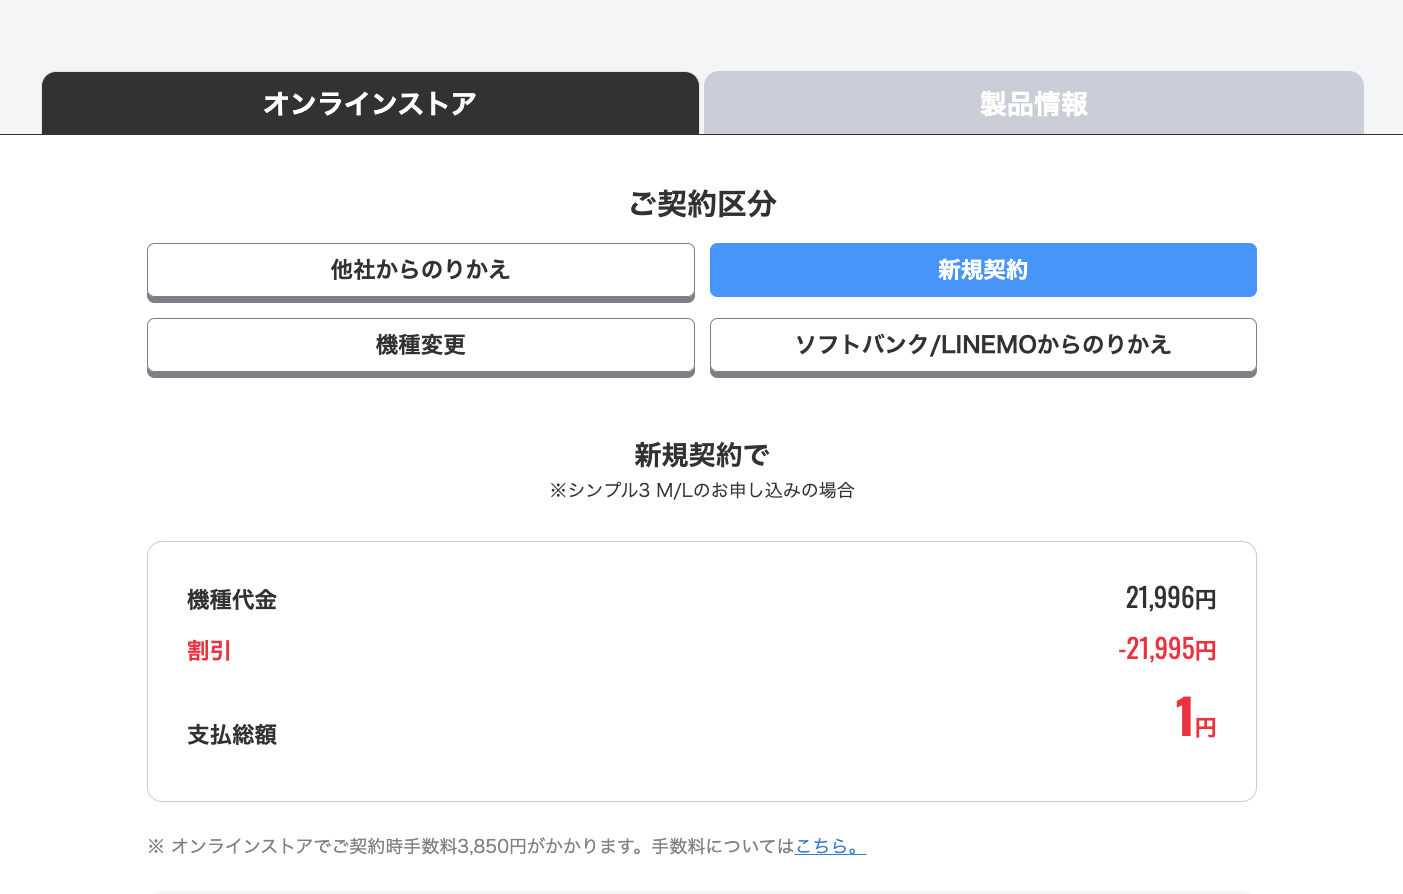Switch to the オンラインストア tab
The width and height of the screenshot is (1403, 894).
click(x=370, y=103)
